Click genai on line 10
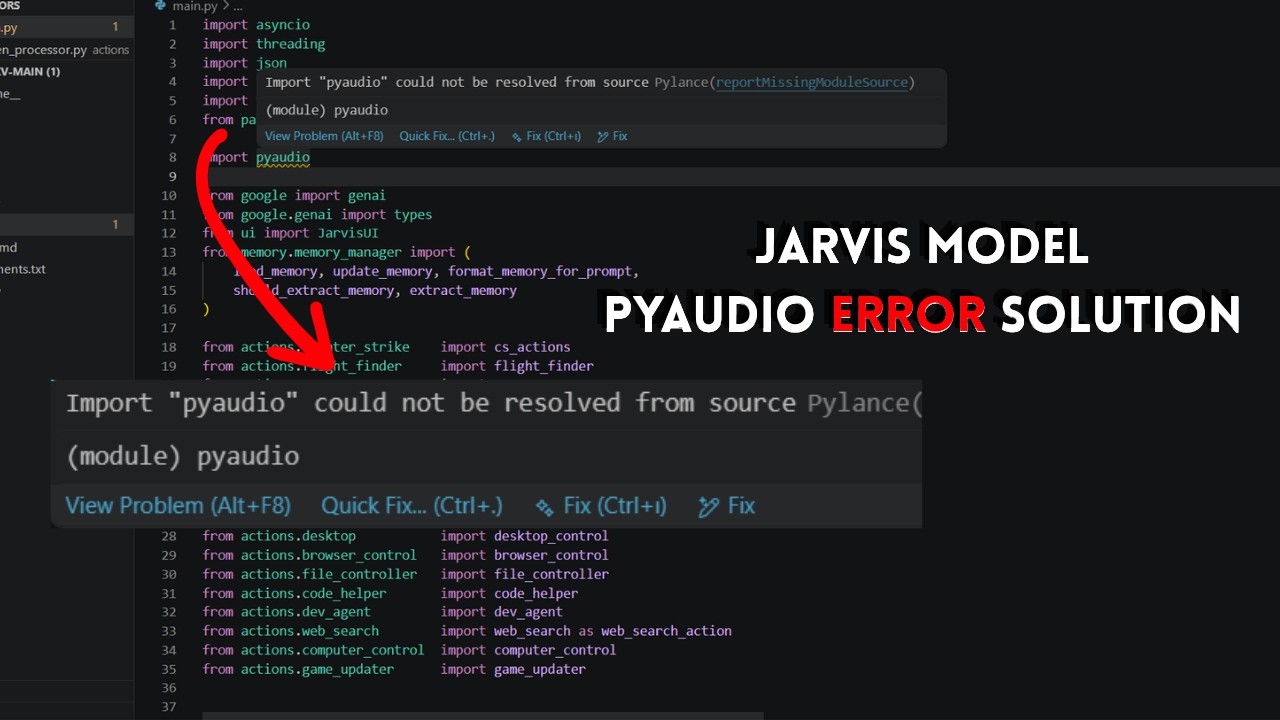This screenshot has width=1280, height=720. (367, 195)
